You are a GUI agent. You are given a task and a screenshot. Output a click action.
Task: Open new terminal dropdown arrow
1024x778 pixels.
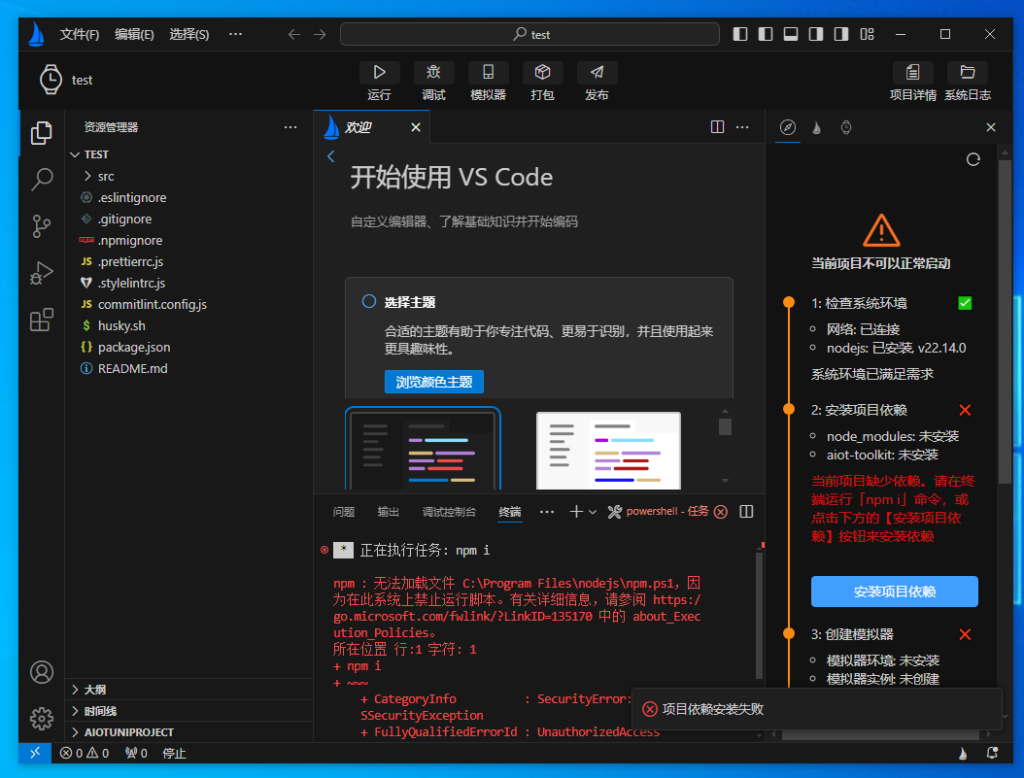[592, 512]
